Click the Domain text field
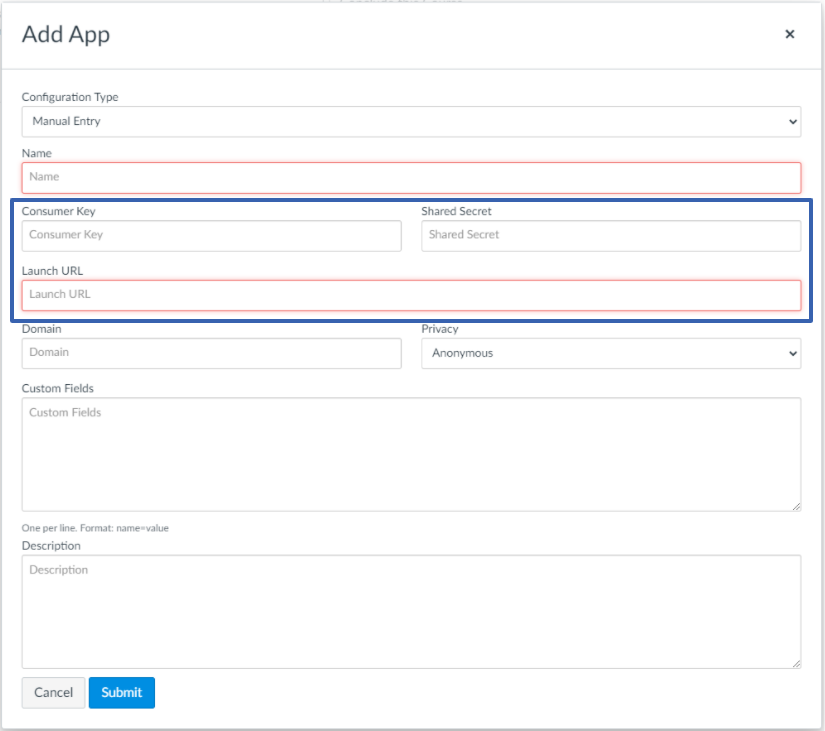Viewport: 825px width, 731px height. click(x=212, y=353)
